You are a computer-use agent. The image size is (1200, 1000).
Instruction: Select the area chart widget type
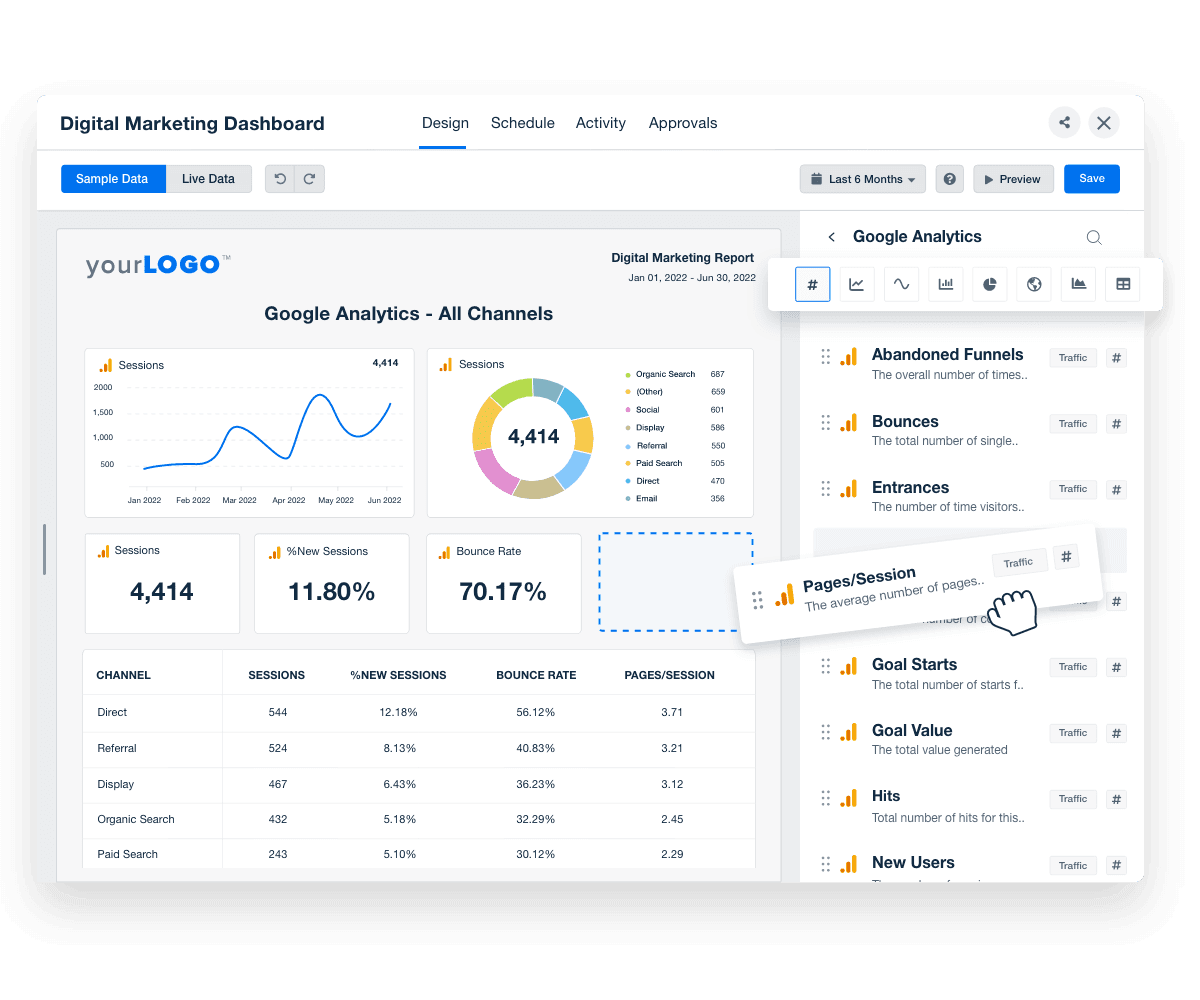tap(1078, 284)
